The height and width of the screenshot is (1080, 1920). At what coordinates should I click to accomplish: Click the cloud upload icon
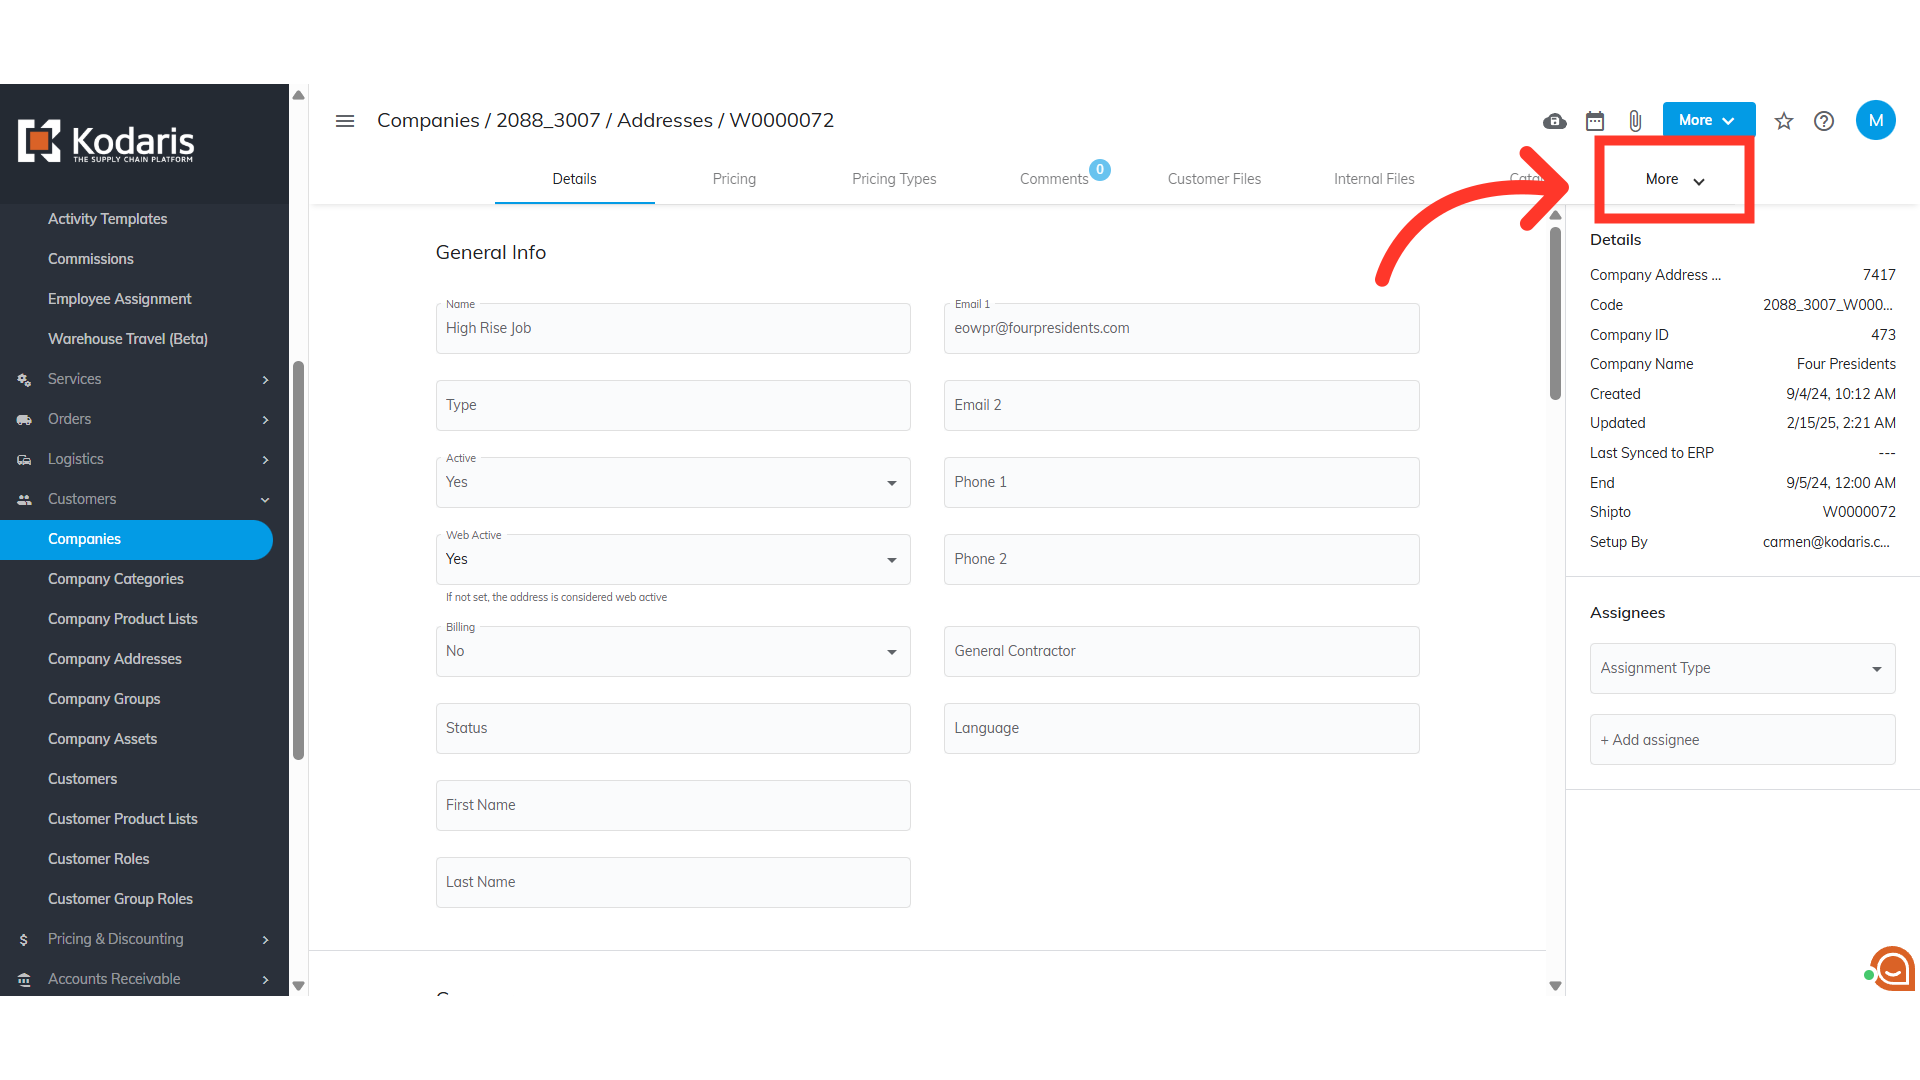click(1554, 121)
